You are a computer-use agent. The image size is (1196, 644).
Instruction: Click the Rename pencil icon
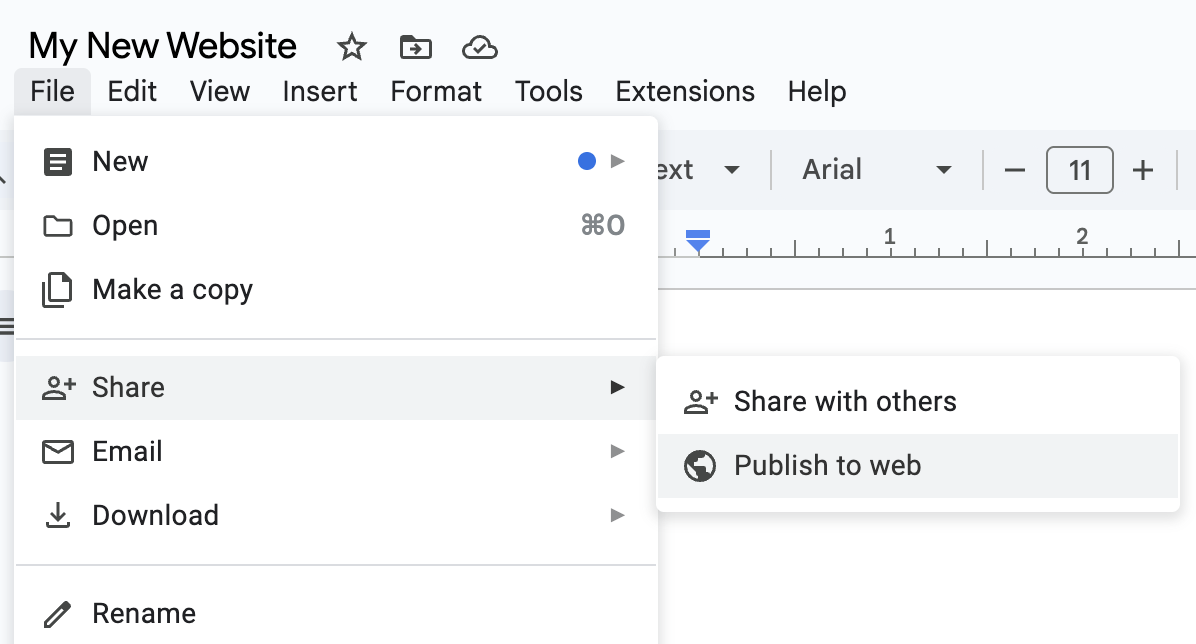tap(58, 613)
